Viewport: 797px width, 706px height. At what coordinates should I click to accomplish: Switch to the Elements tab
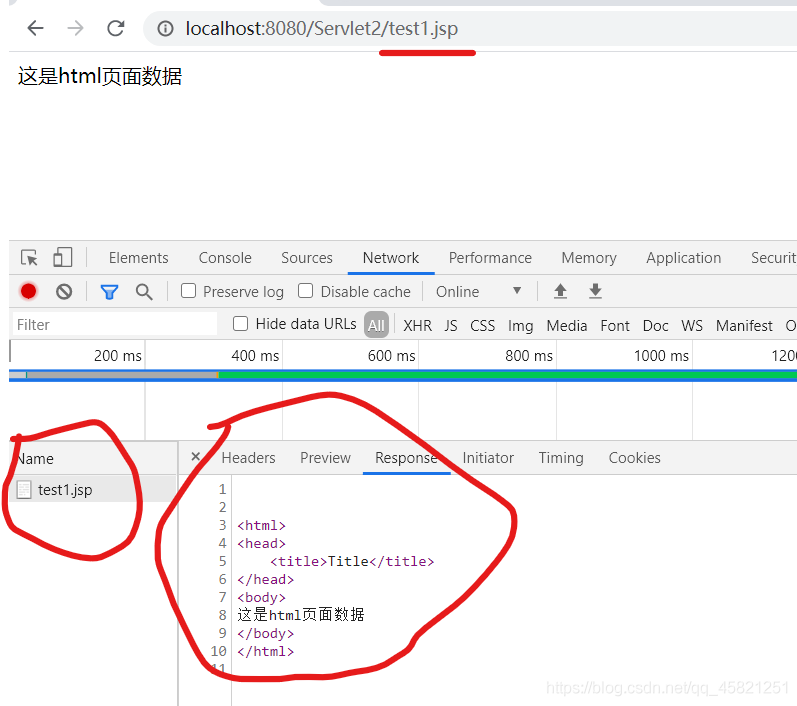click(138, 258)
